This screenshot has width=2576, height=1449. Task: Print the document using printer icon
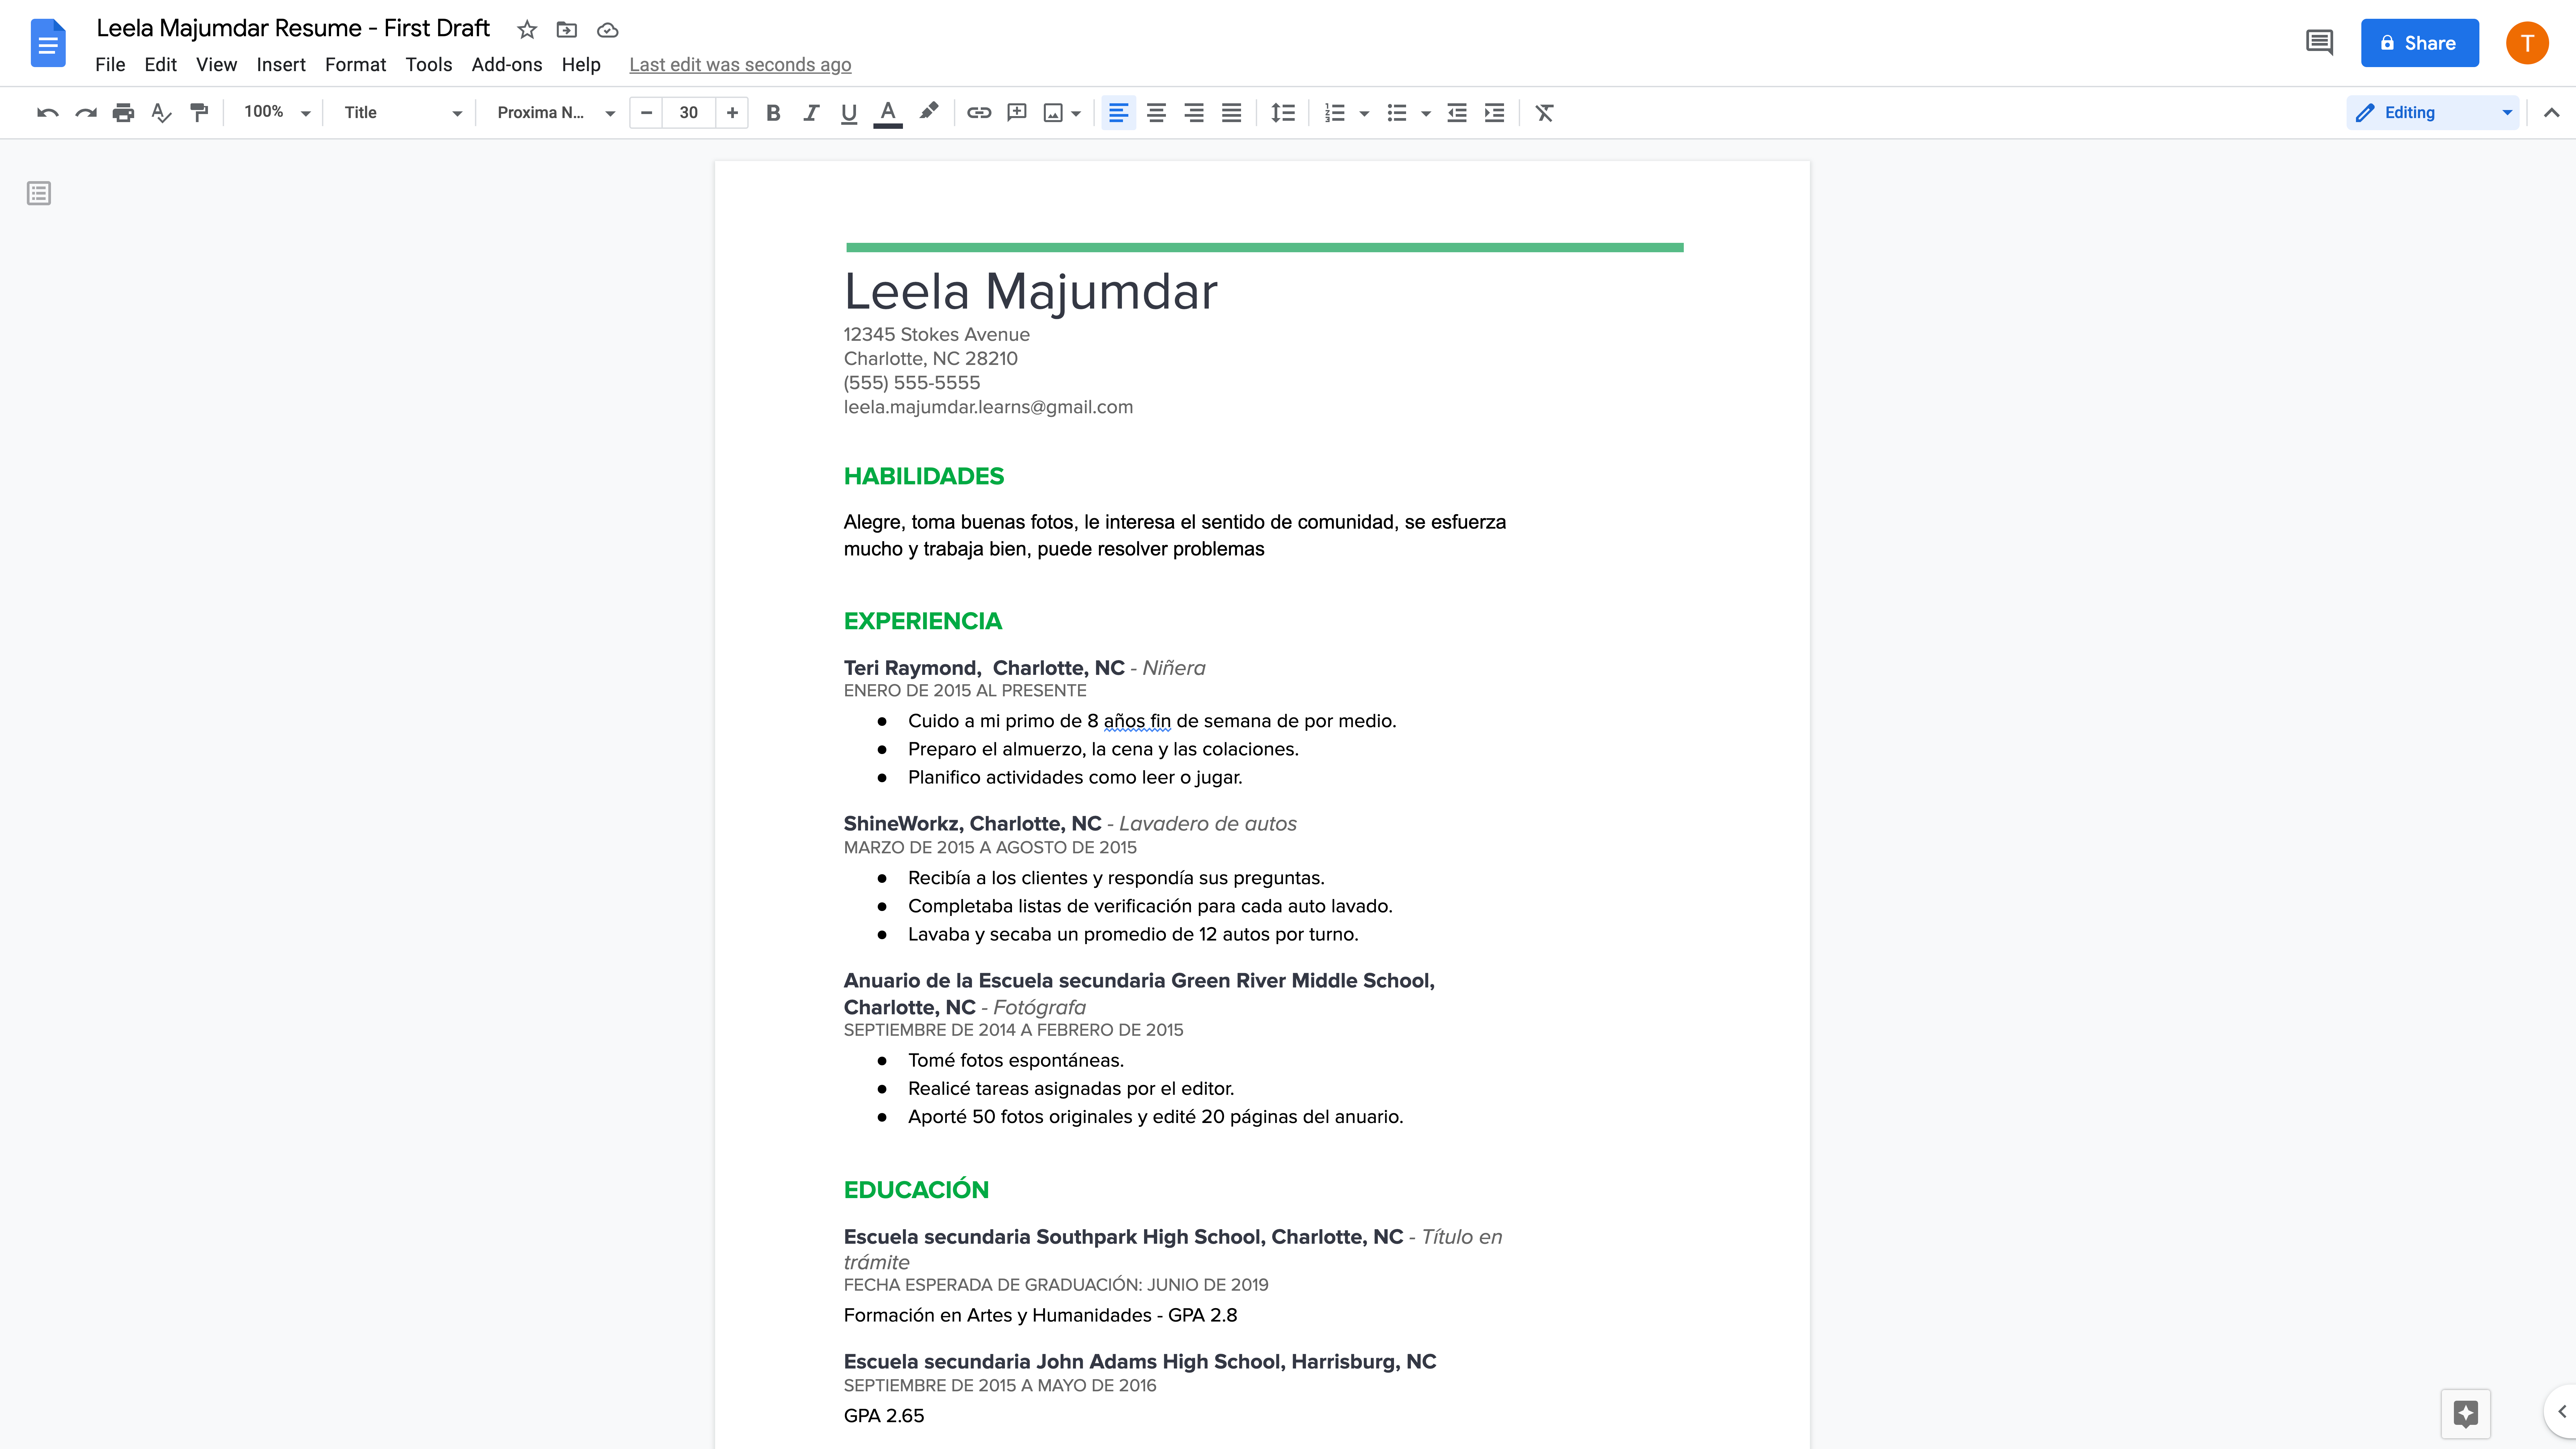pos(123,113)
